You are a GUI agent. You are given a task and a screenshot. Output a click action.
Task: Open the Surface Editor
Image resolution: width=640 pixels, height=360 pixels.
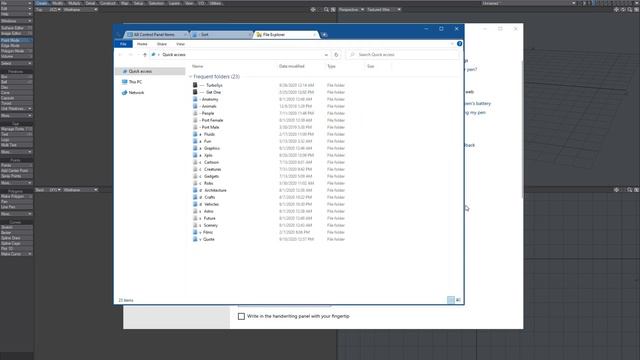click(16, 28)
